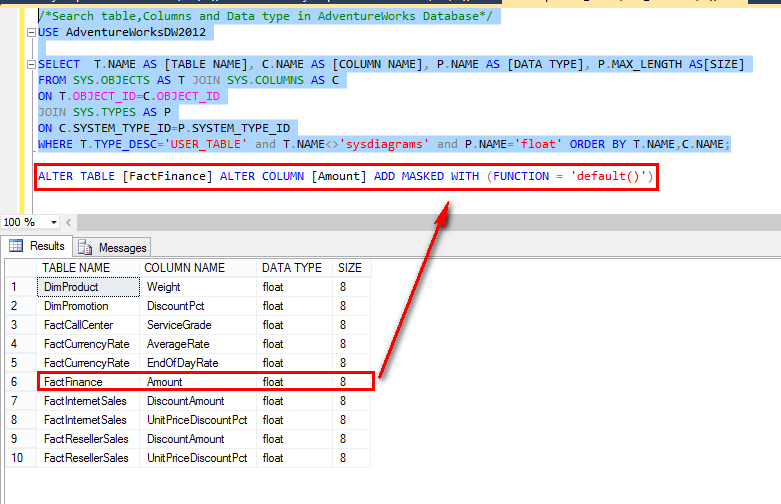Select the Weight cell

198,287
